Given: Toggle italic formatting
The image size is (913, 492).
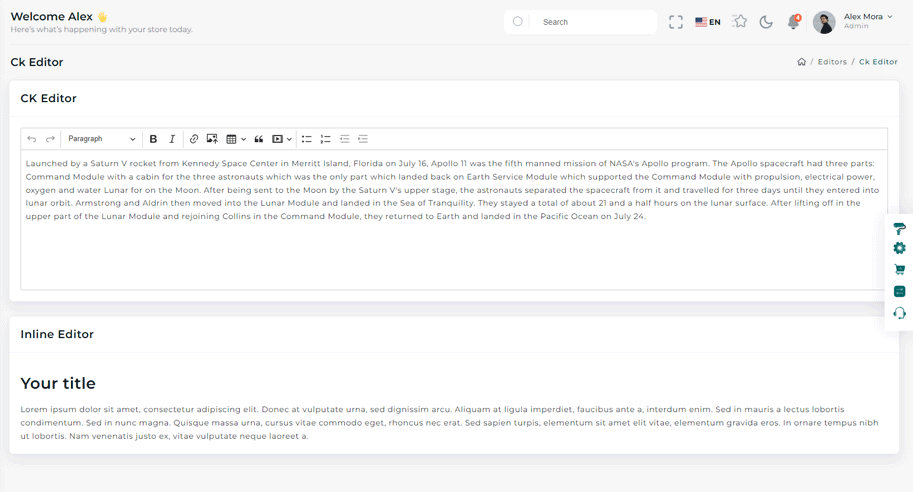Looking at the screenshot, I should (172, 139).
